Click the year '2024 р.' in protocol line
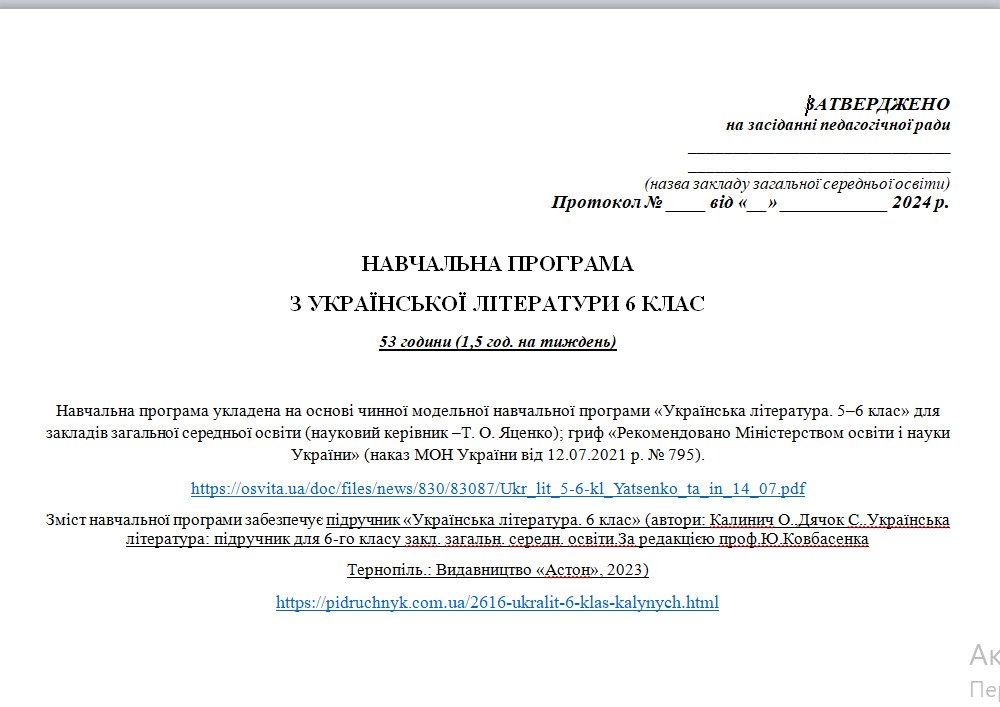 (920, 203)
